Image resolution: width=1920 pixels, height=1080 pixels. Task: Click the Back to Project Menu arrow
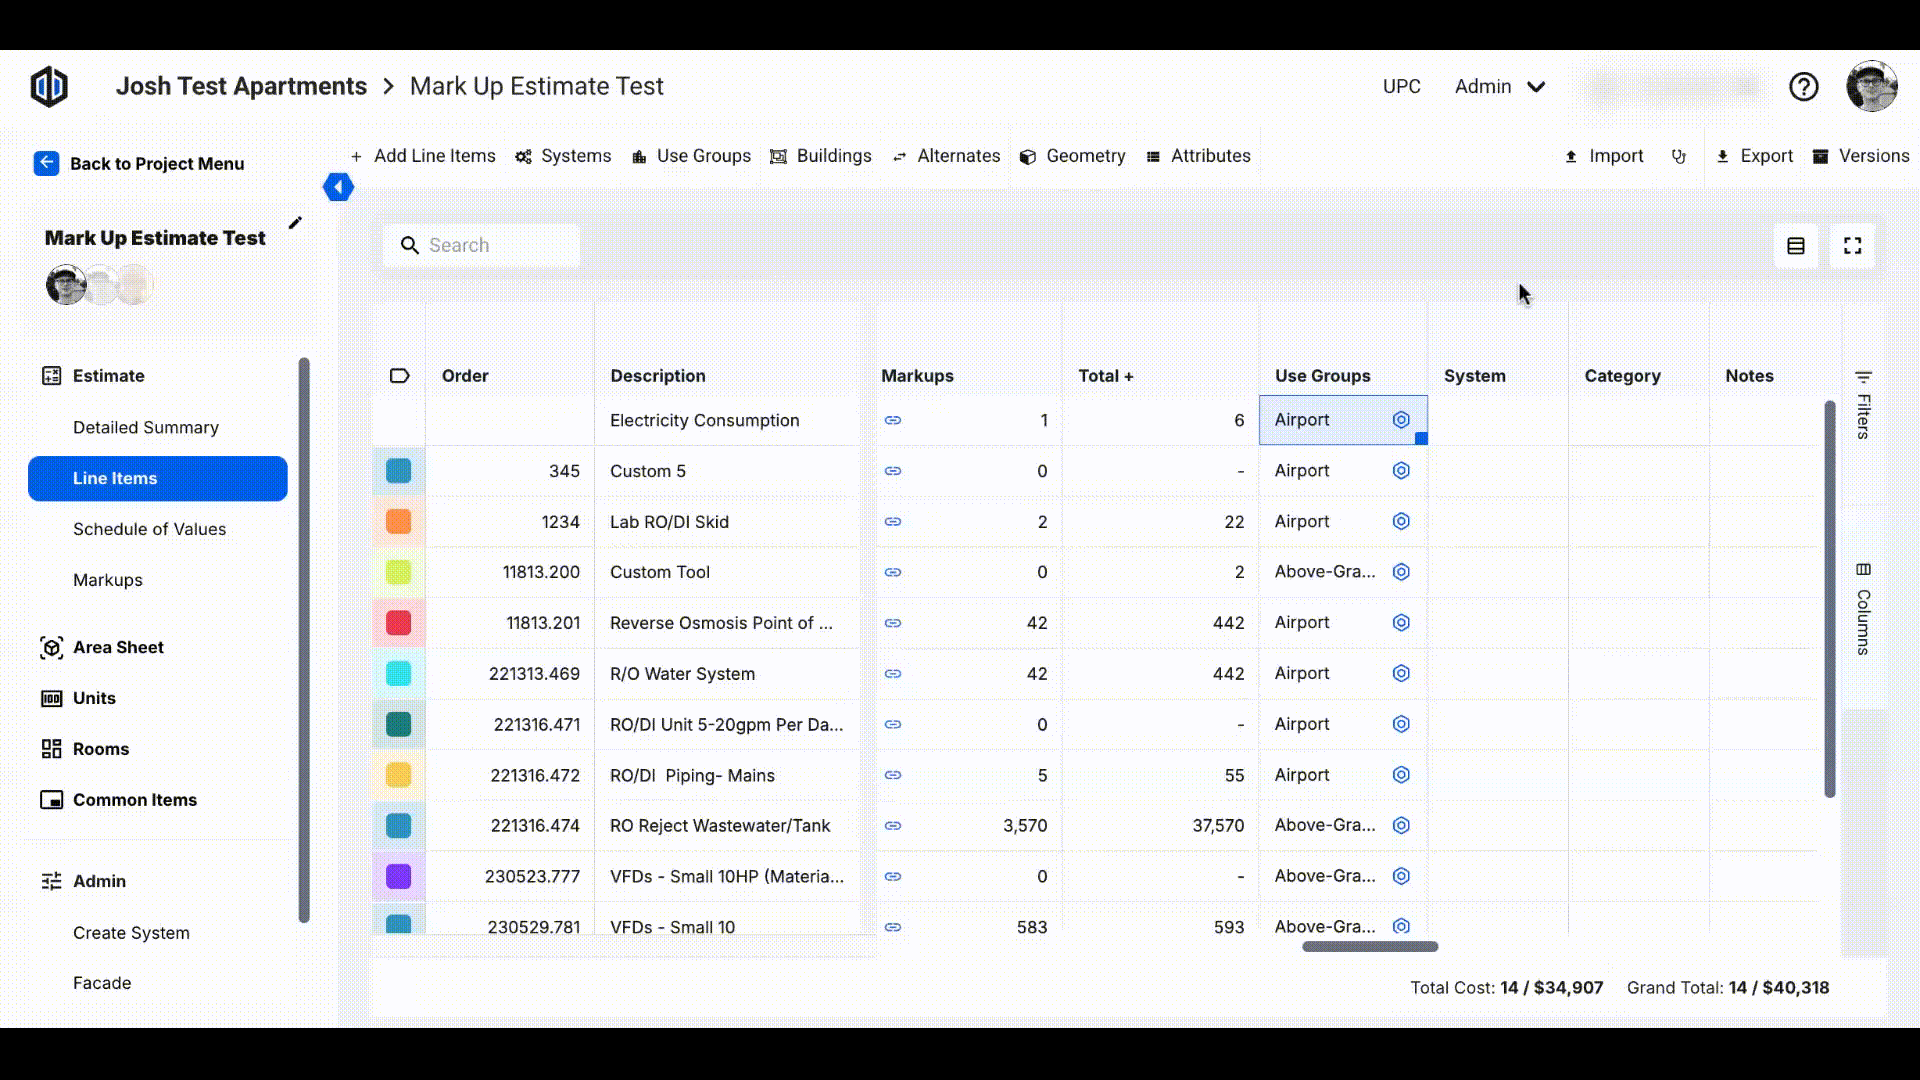[46, 163]
